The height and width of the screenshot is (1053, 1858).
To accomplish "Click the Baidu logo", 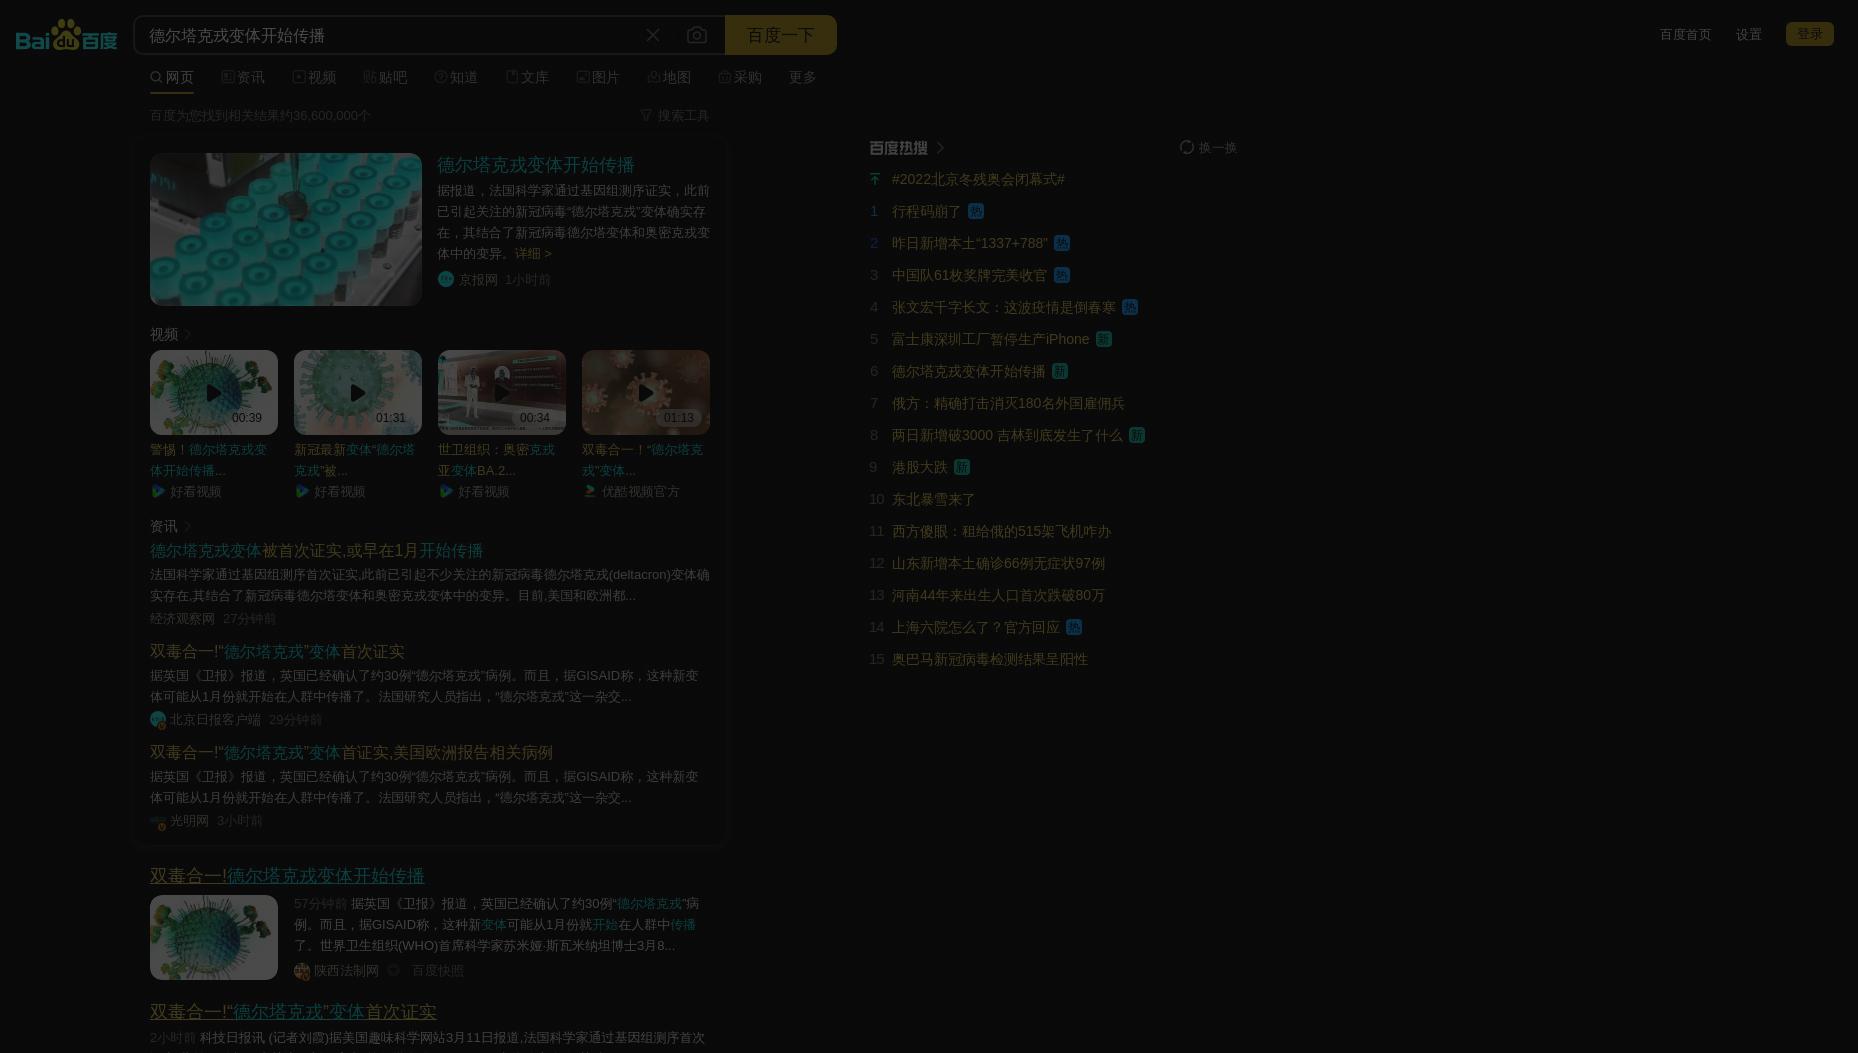I will (x=67, y=35).
